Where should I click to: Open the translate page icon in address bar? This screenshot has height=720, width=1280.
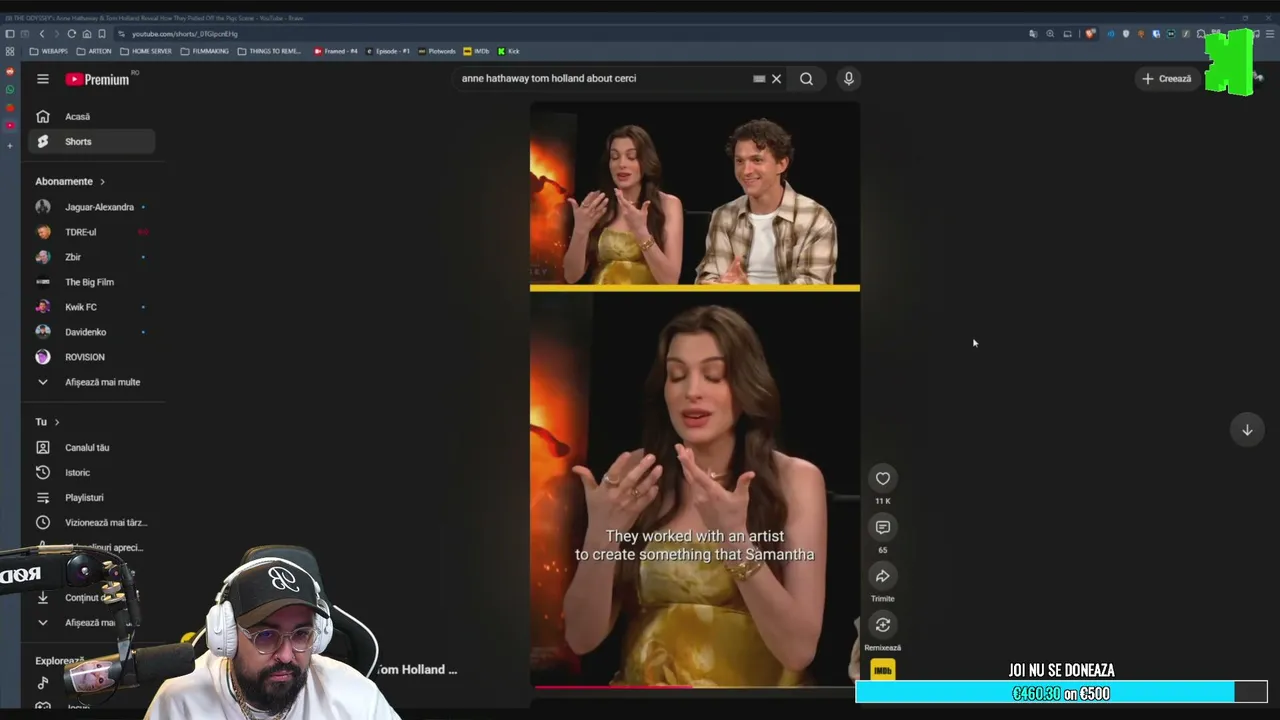pos(1033,34)
